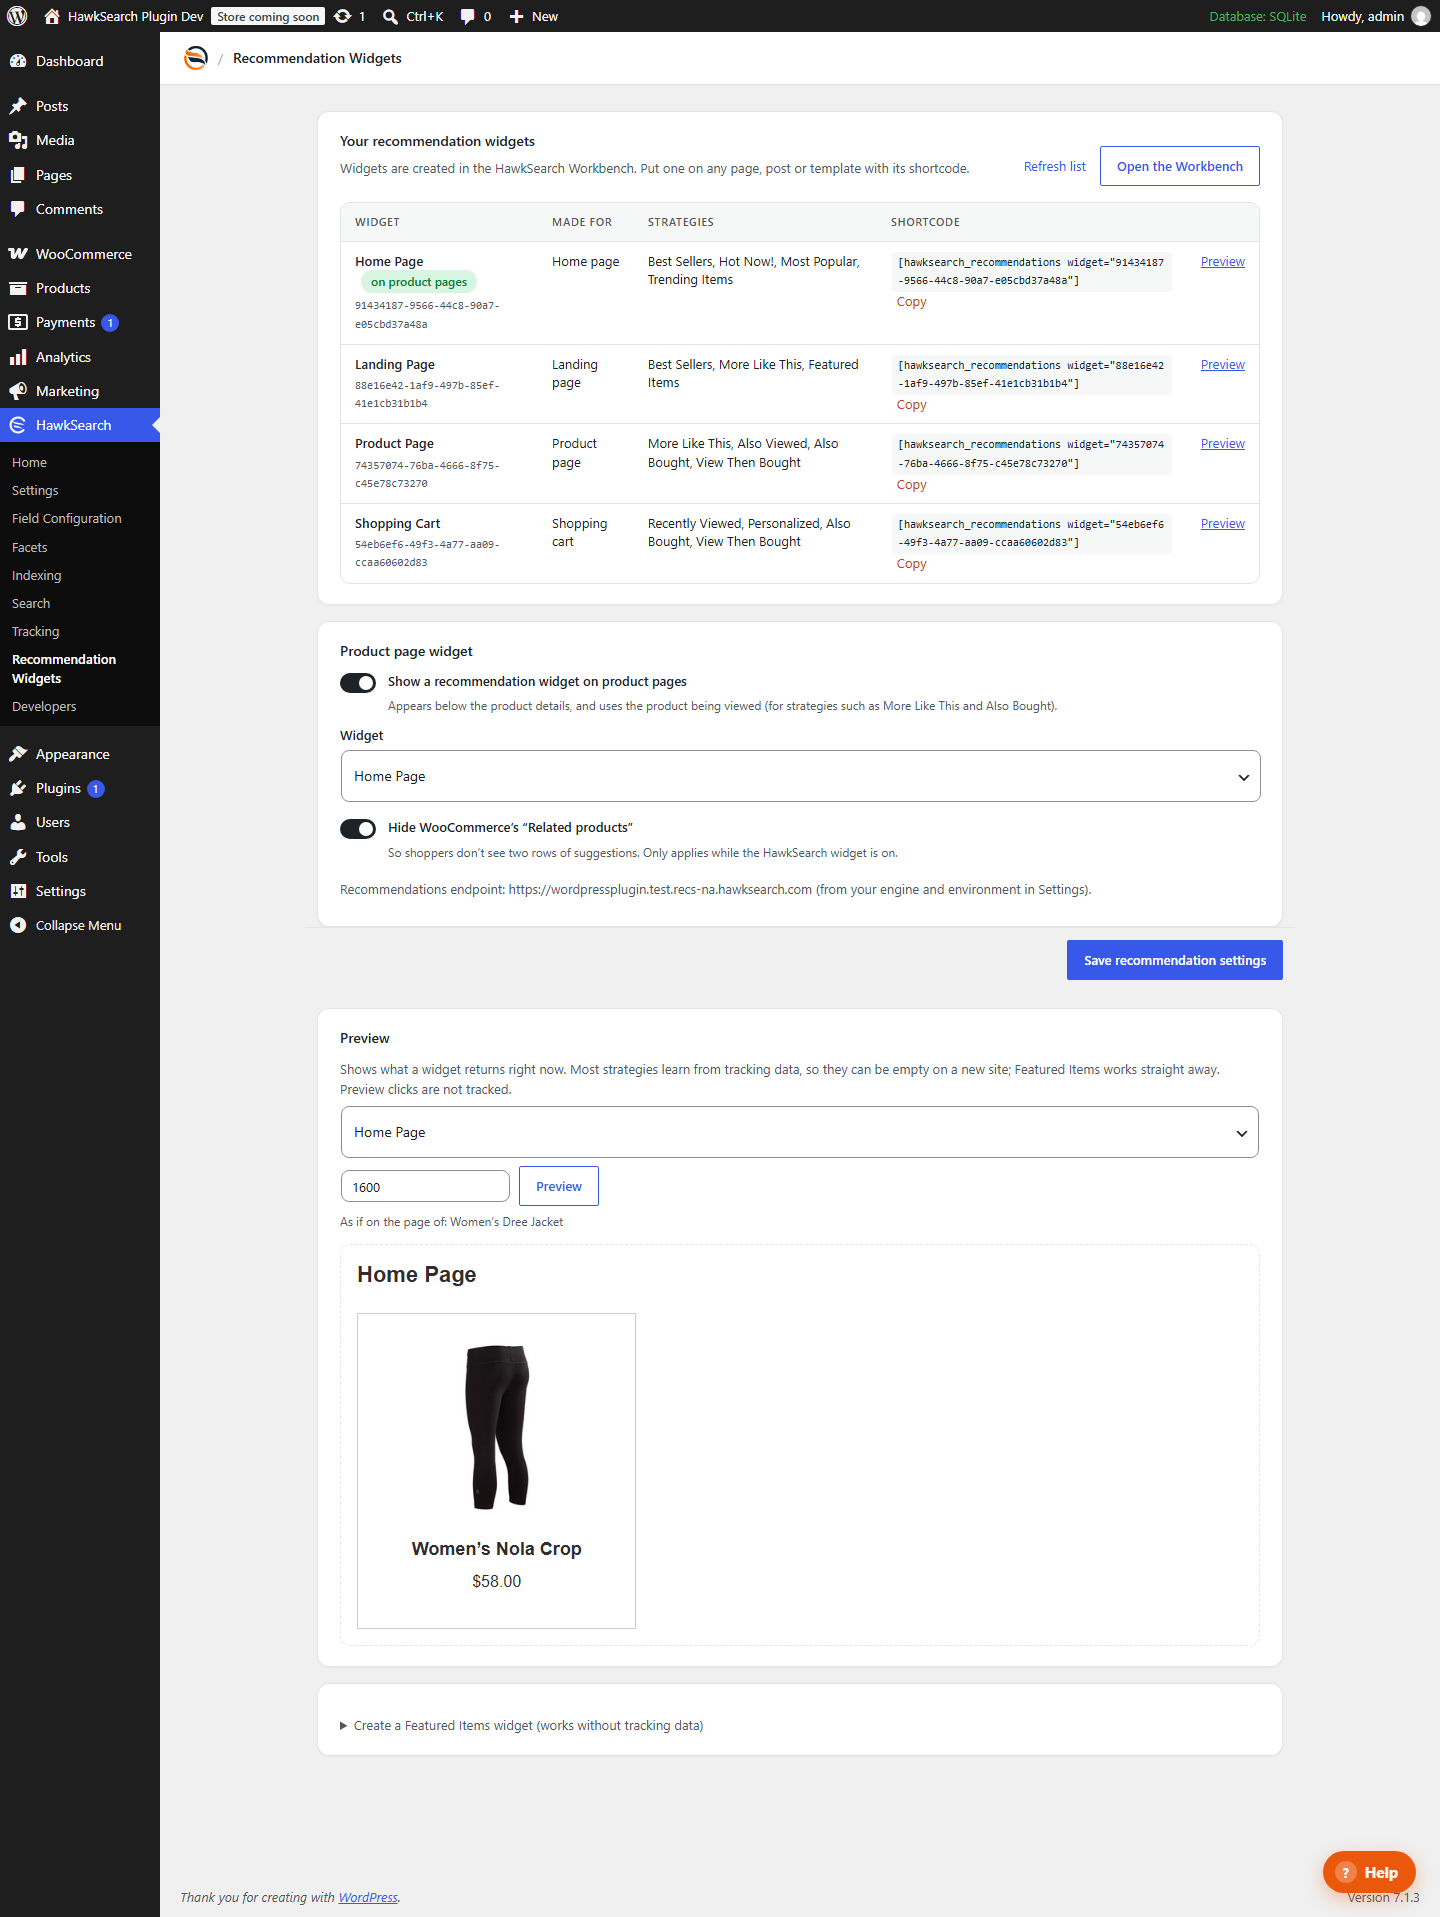Click the updates icon in admin bar
1440x1917 pixels.
(x=343, y=16)
